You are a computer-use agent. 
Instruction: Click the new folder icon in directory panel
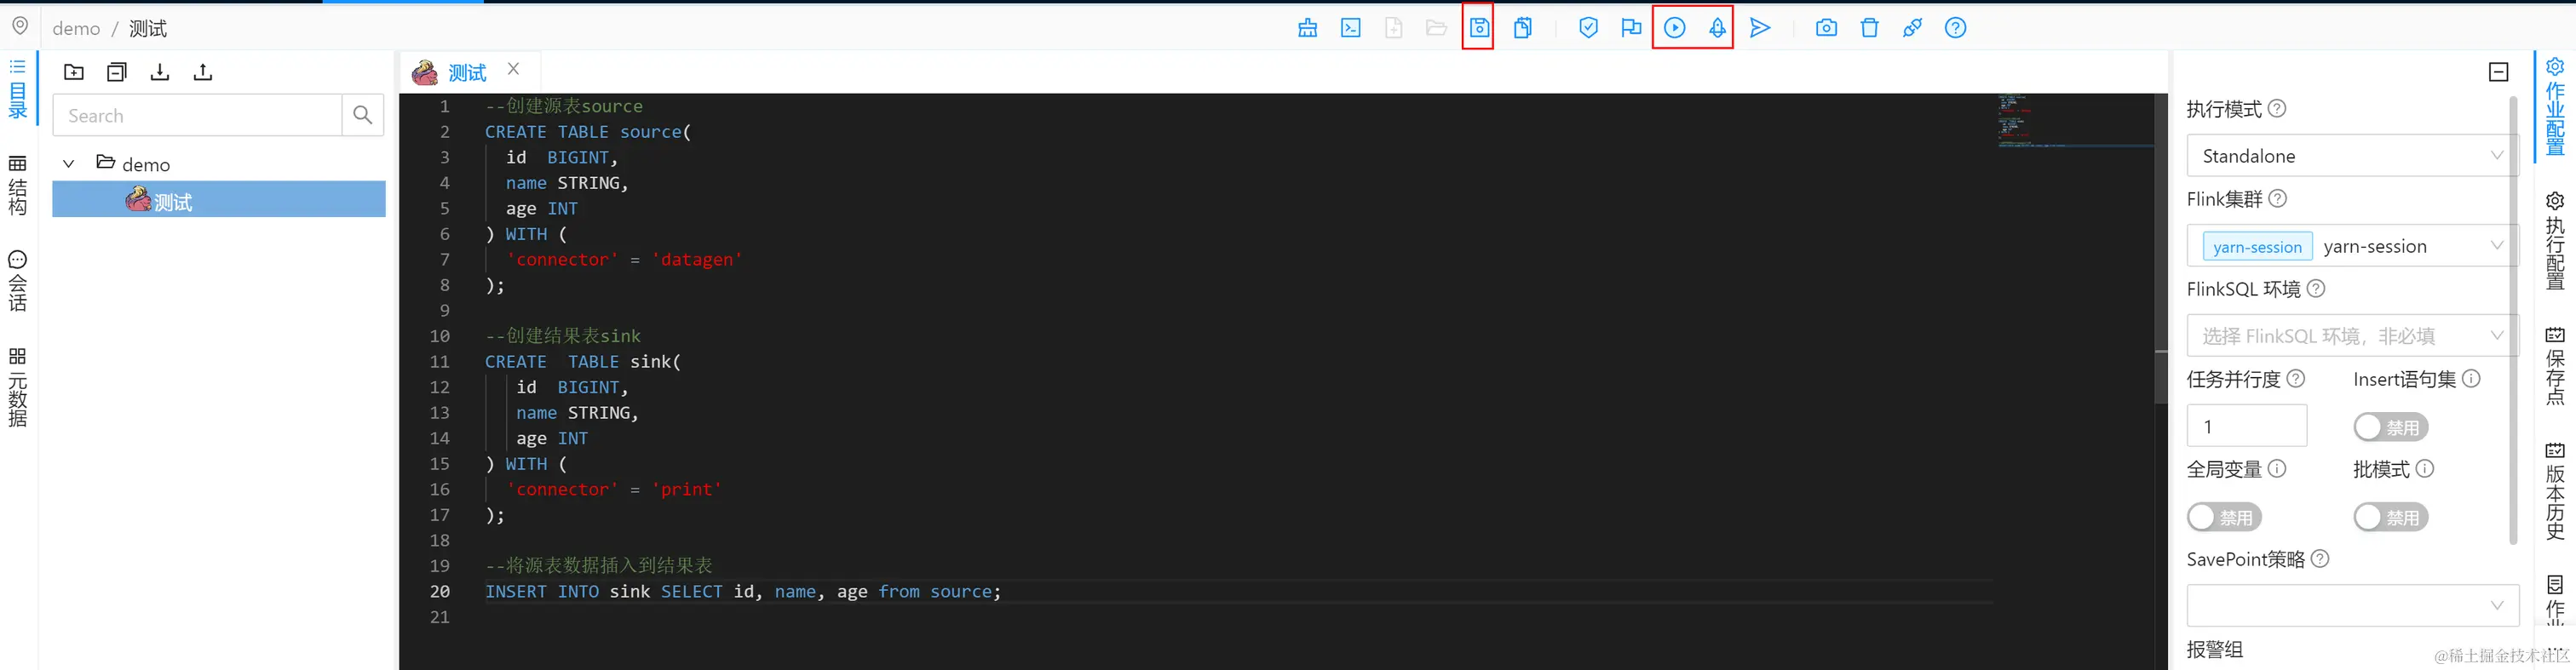(x=74, y=72)
